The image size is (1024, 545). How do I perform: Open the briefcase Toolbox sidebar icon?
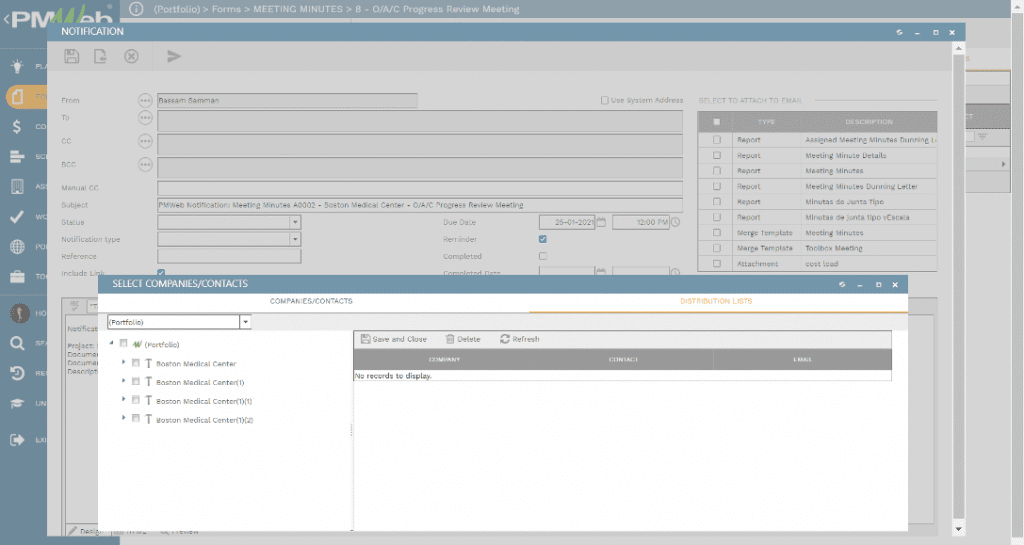(18, 277)
